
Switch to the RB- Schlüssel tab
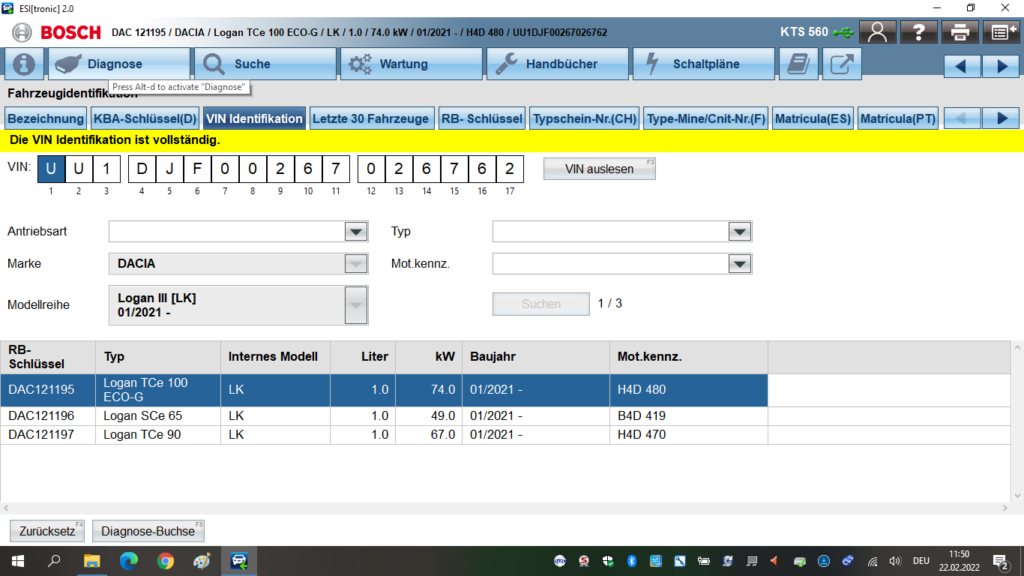point(482,119)
